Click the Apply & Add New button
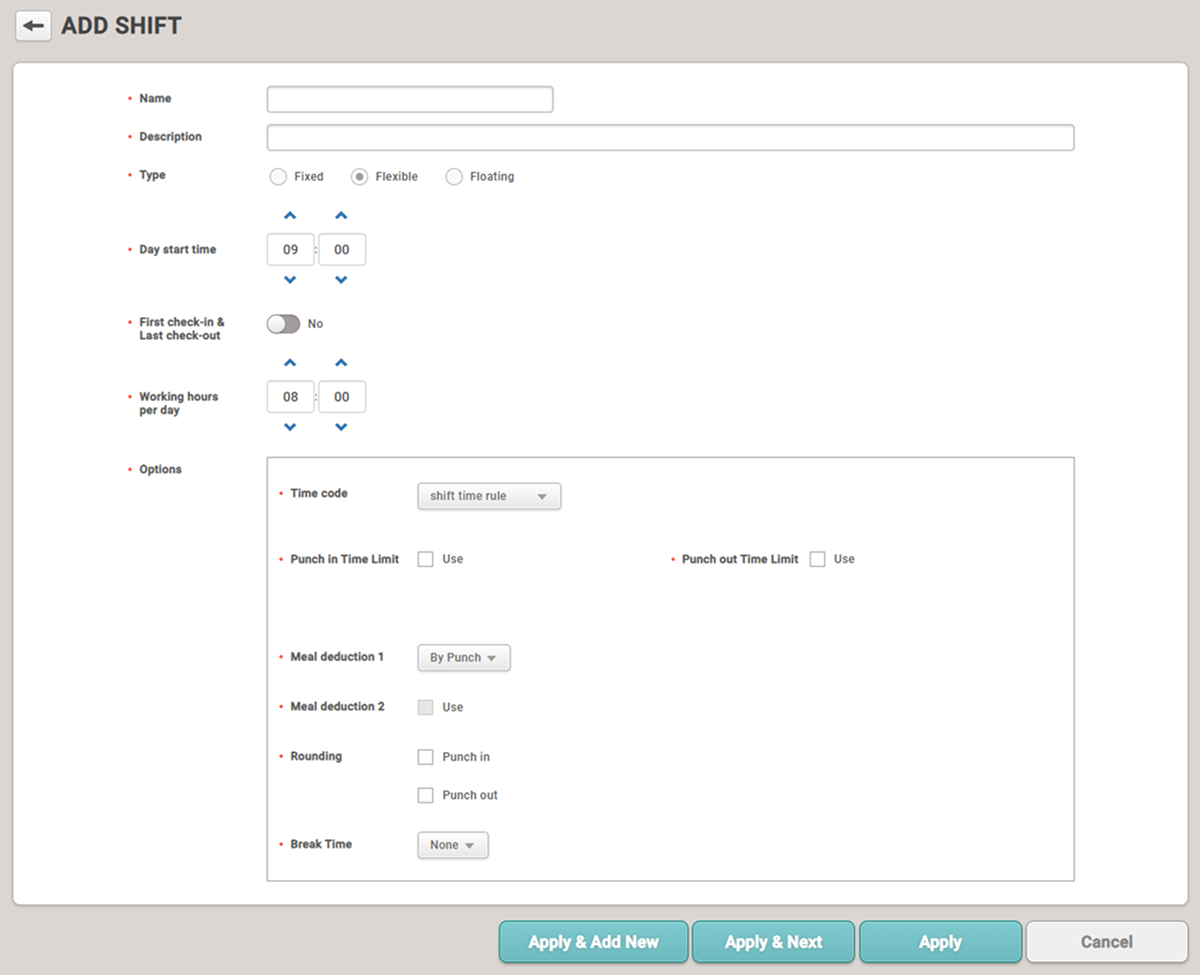Viewport: 1200px width, 975px height. pyautogui.click(x=593, y=942)
